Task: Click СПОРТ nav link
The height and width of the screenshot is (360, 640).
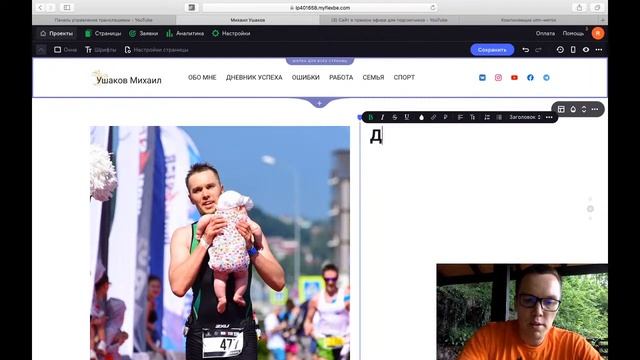Action: [404, 78]
